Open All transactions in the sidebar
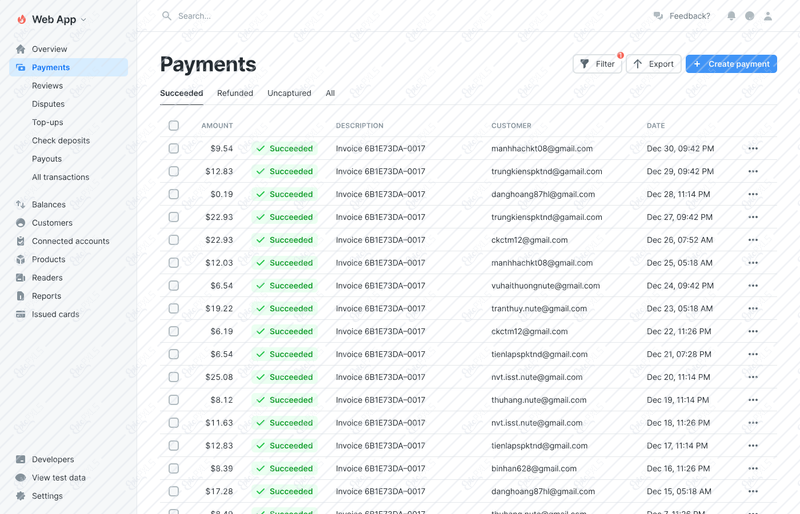 60,177
